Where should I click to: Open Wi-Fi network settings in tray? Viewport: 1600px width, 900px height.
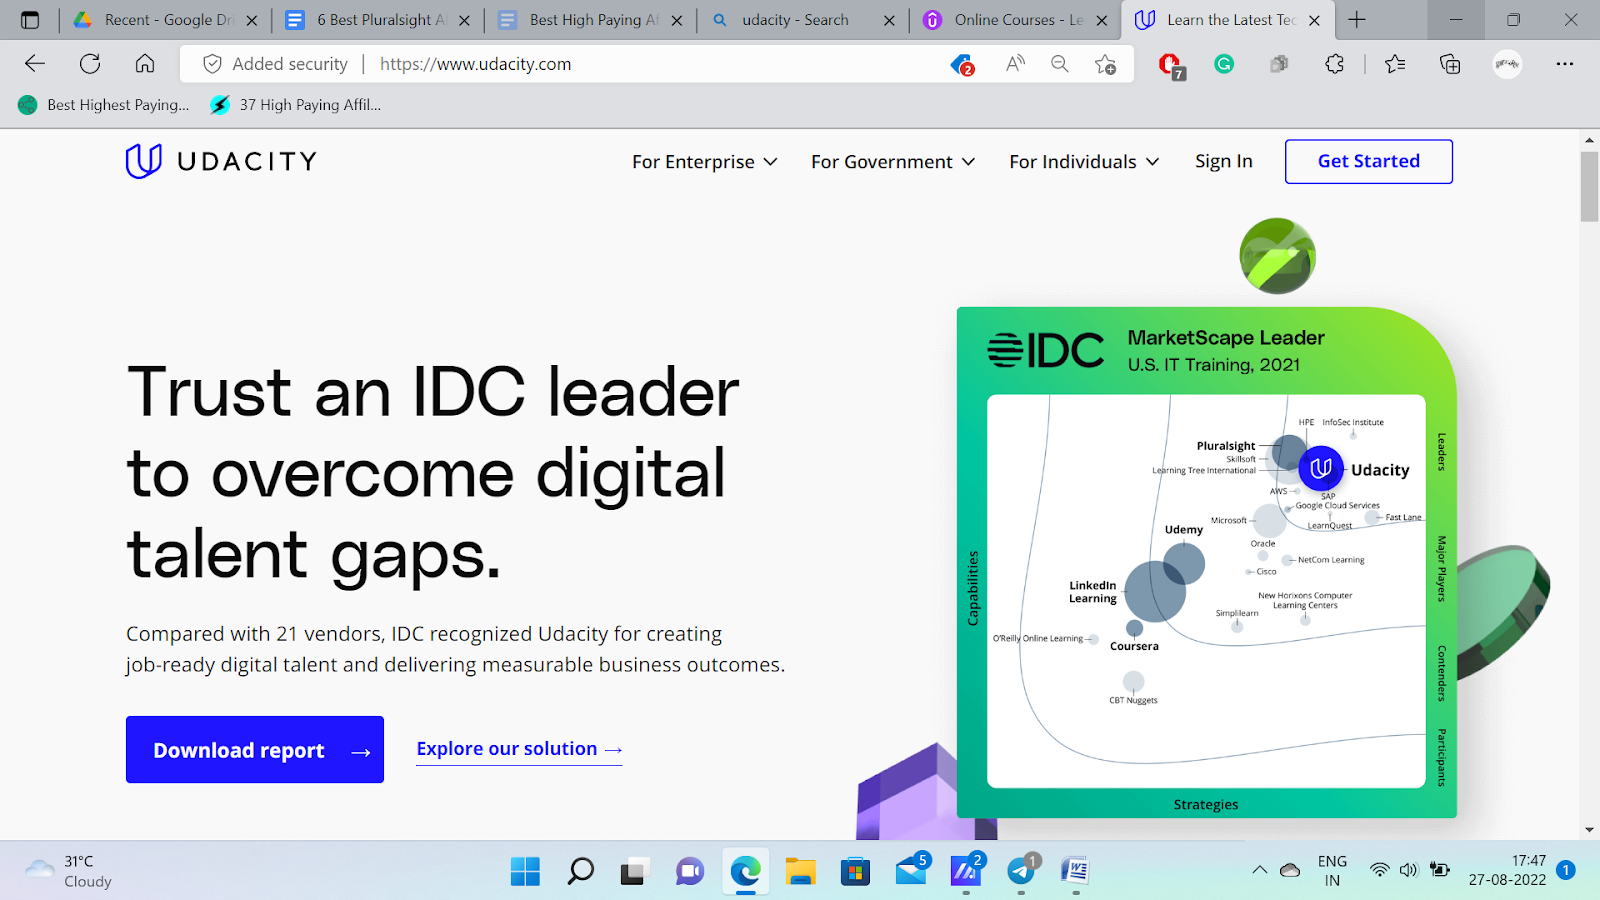tap(1380, 870)
